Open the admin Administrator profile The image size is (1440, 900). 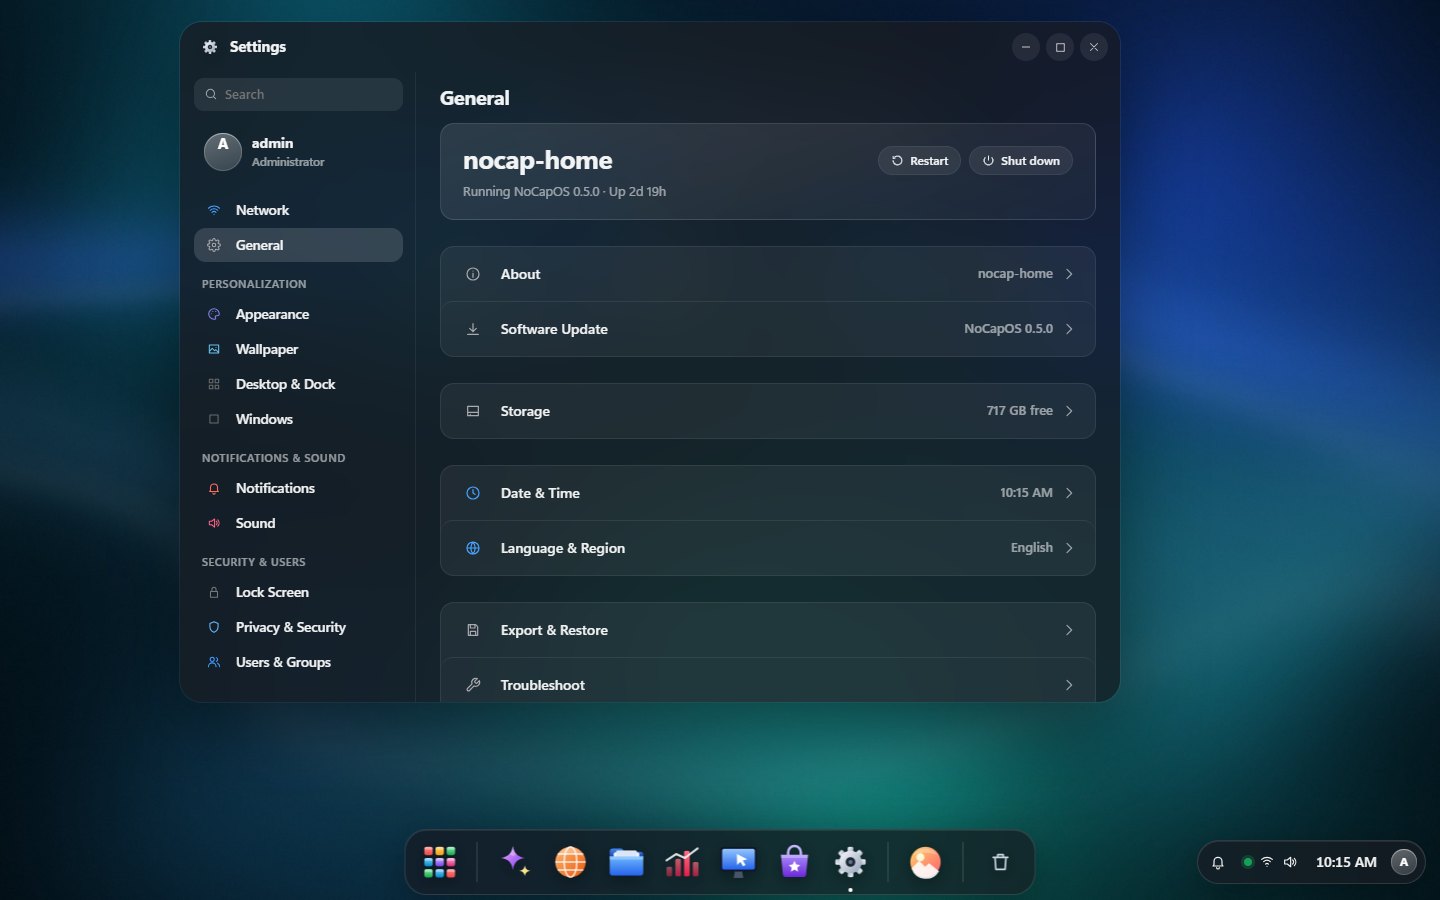298,152
